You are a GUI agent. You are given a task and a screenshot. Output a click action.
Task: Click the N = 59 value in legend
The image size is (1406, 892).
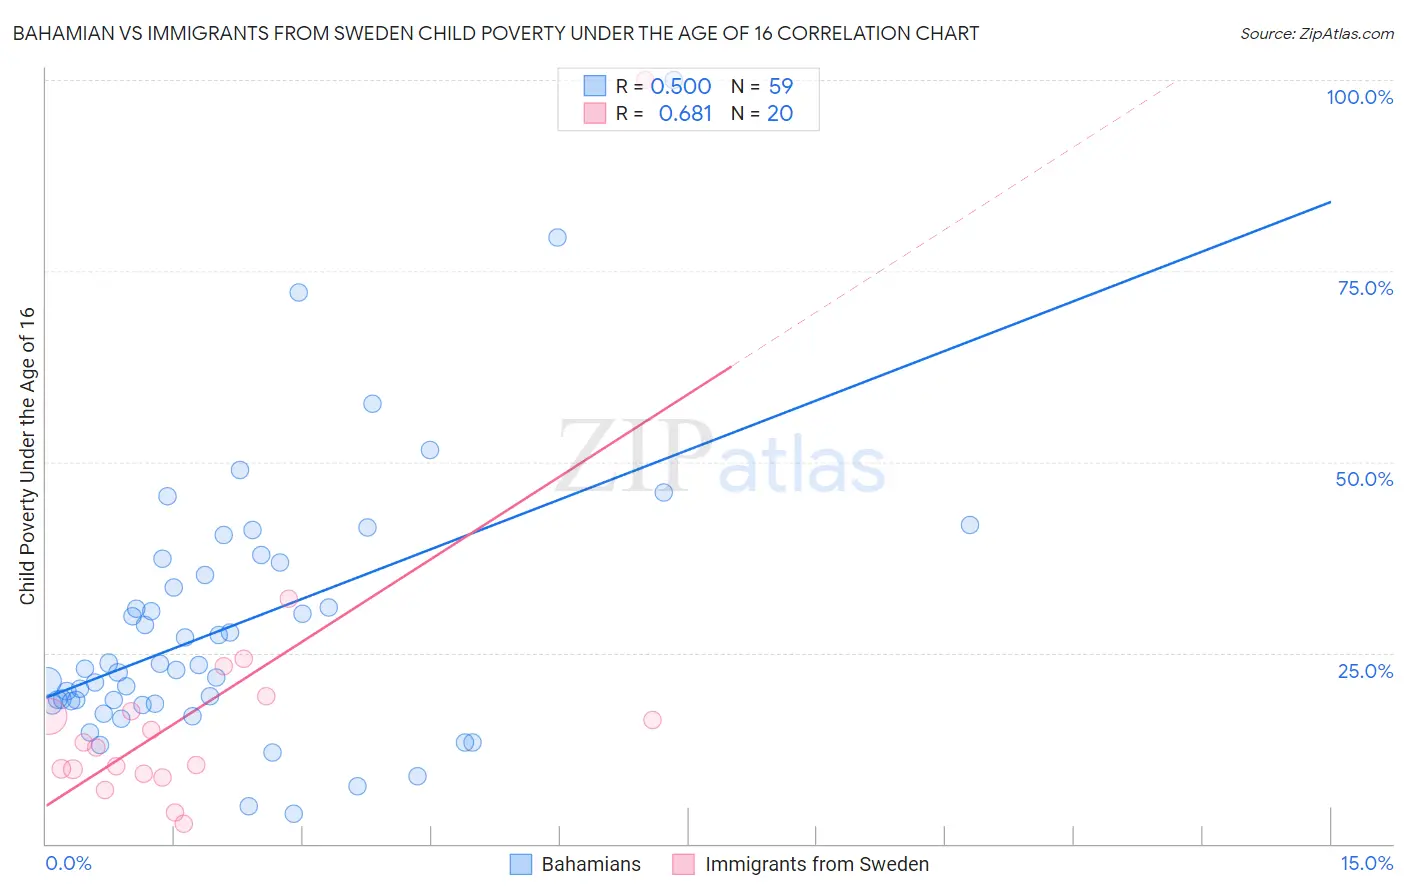point(762,86)
